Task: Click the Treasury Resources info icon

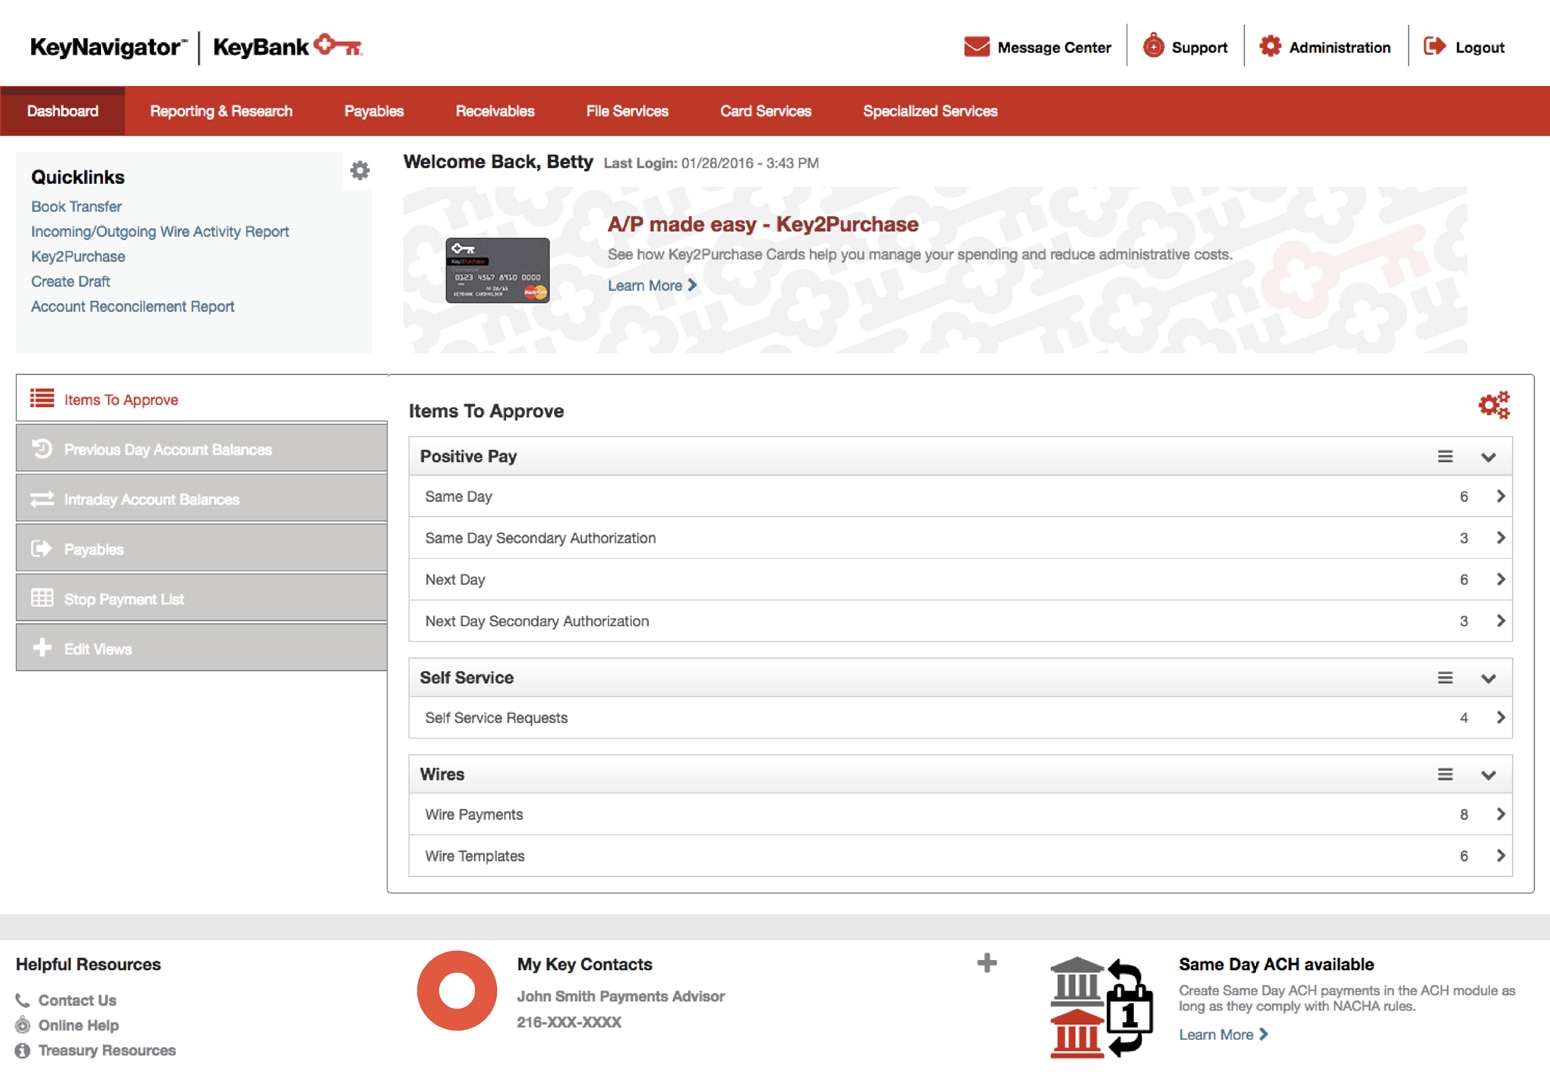Action: coord(22,1050)
